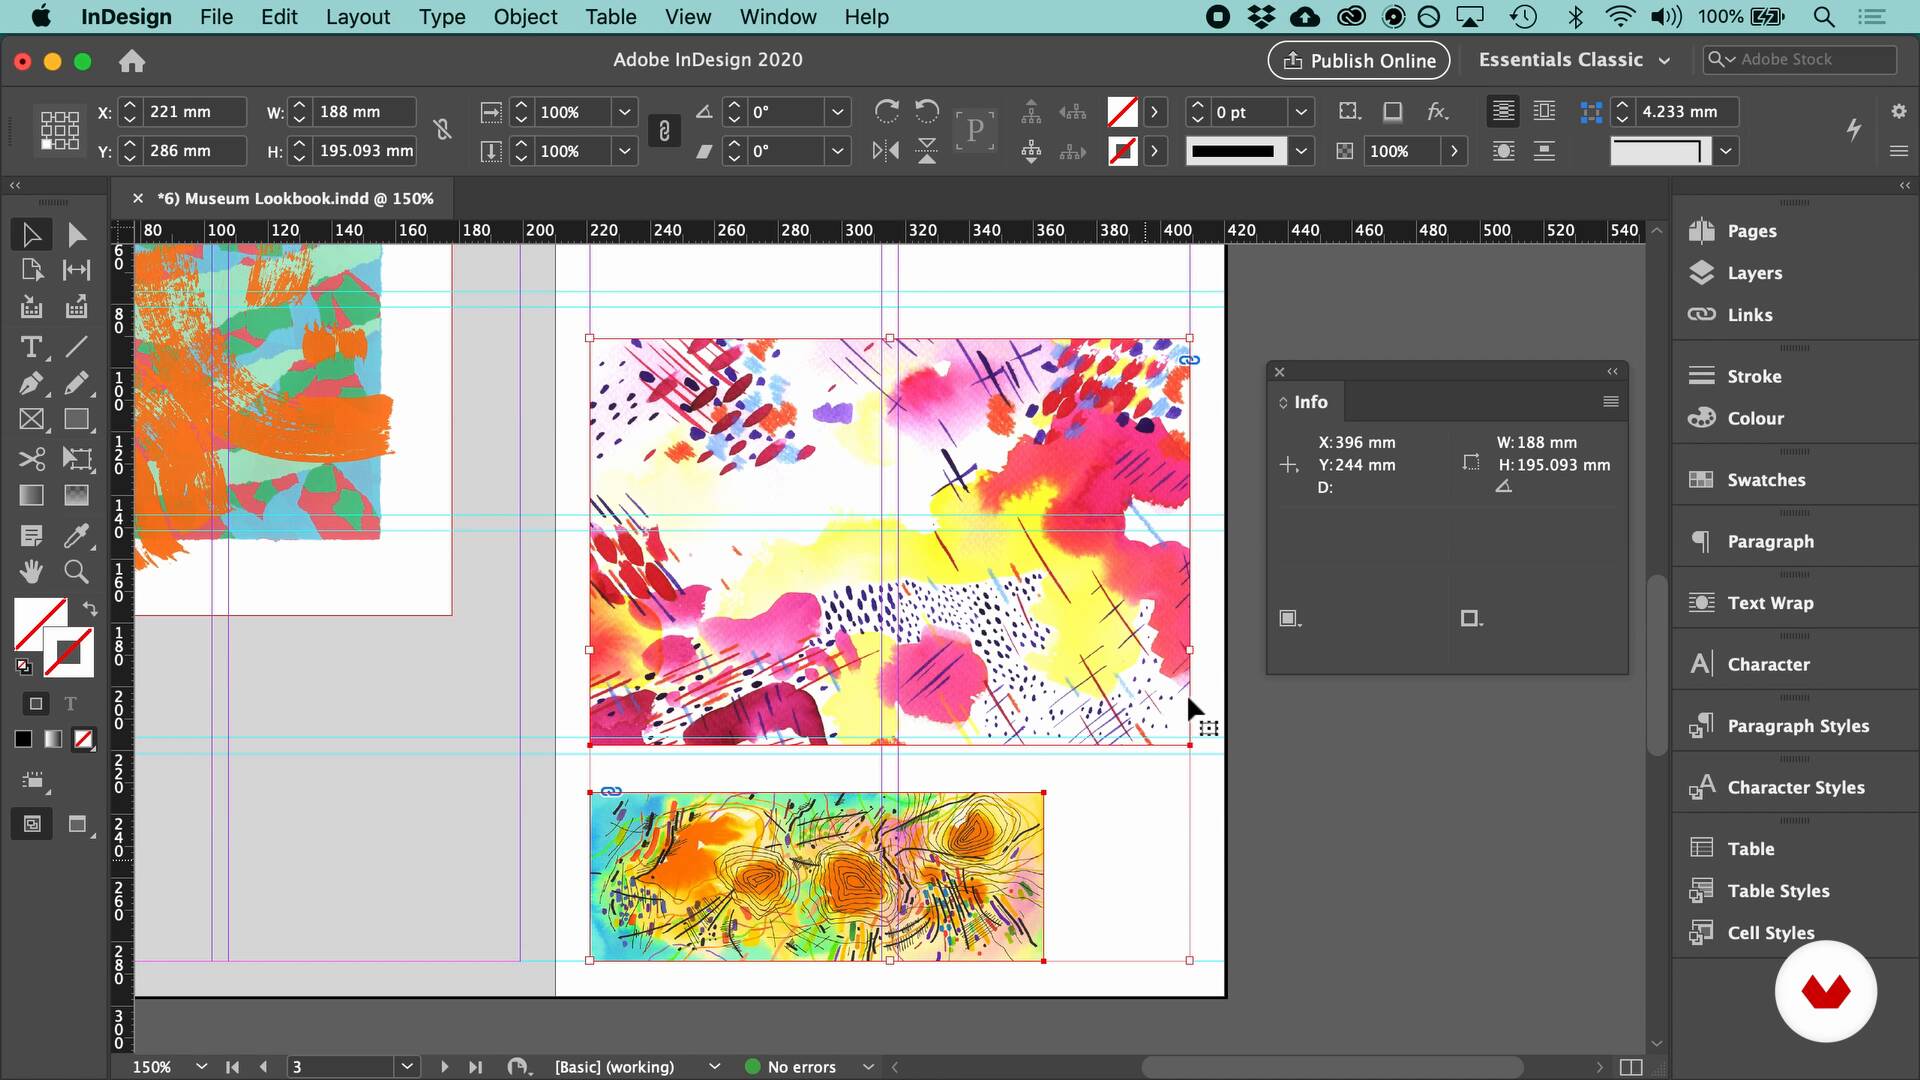This screenshot has height=1080, width=1920.
Task: Select the Note tool
Action: (x=31, y=536)
